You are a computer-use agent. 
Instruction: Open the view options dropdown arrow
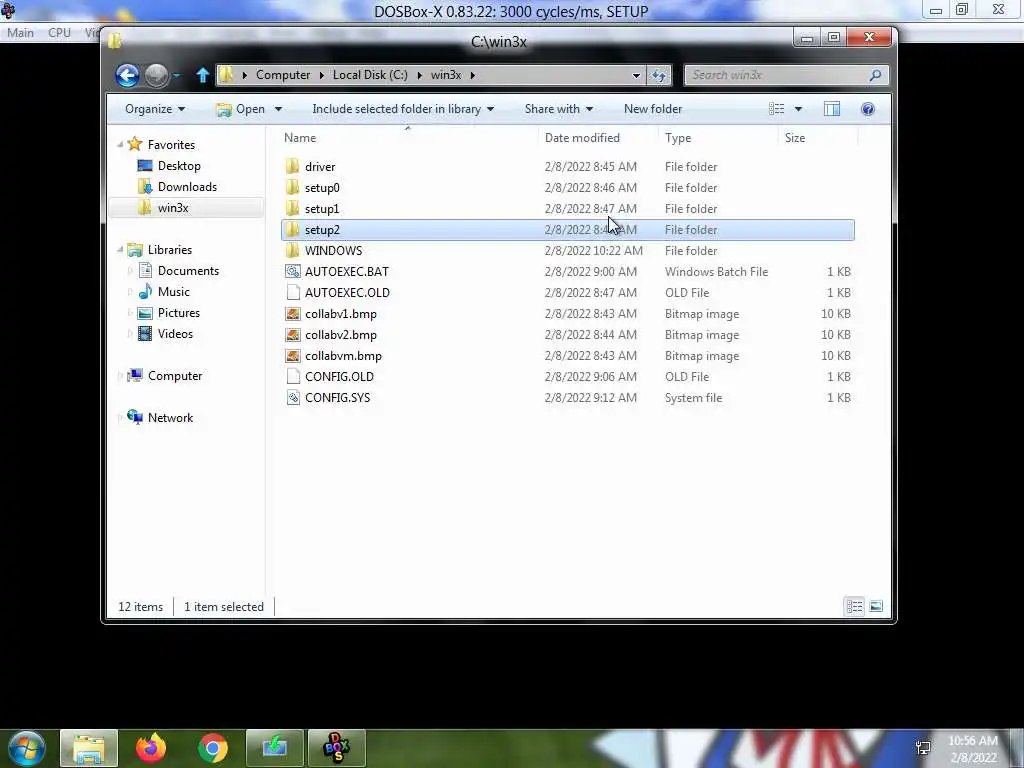tap(798, 109)
